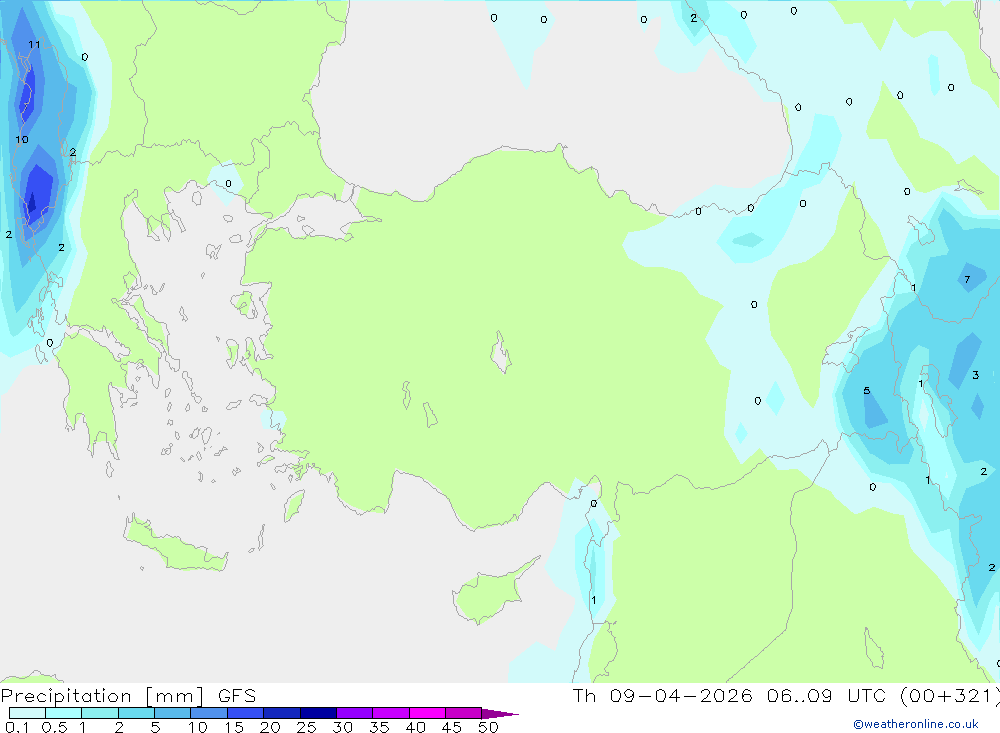The height and width of the screenshot is (733, 1000).
Task: Pick the 35–40 mm legend color swatch
Action: (391, 713)
